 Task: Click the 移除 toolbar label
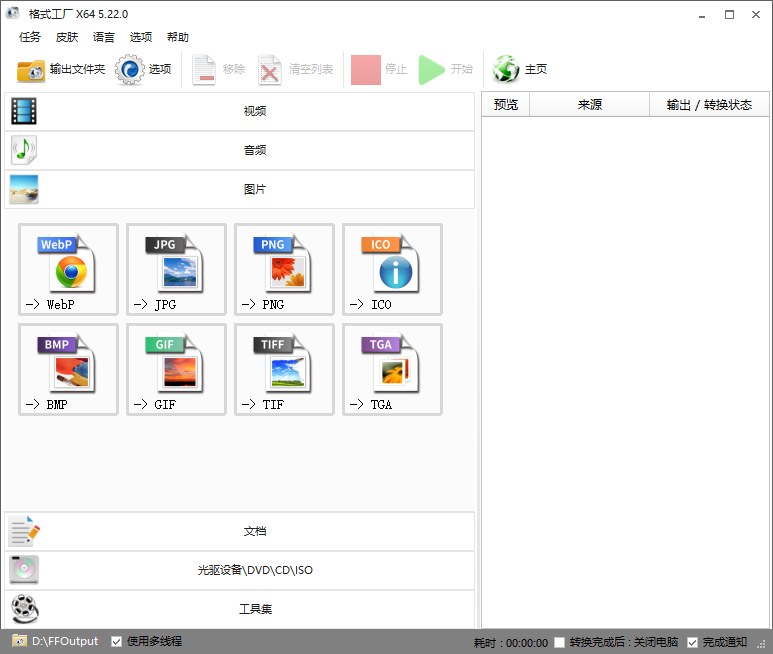point(234,69)
